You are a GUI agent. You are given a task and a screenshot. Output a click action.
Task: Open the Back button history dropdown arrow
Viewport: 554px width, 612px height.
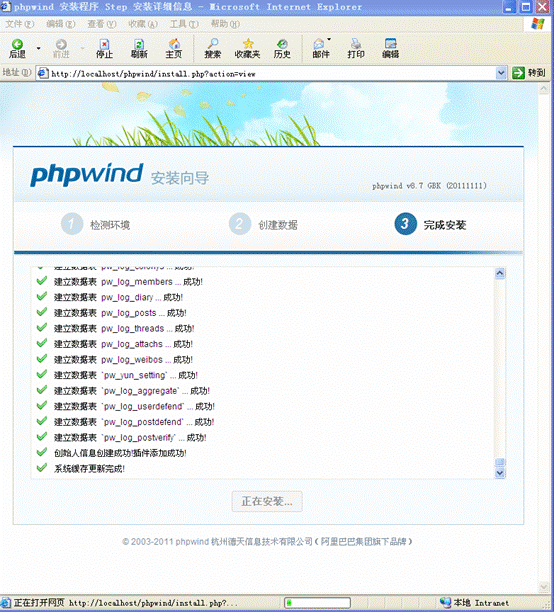(x=38, y=48)
